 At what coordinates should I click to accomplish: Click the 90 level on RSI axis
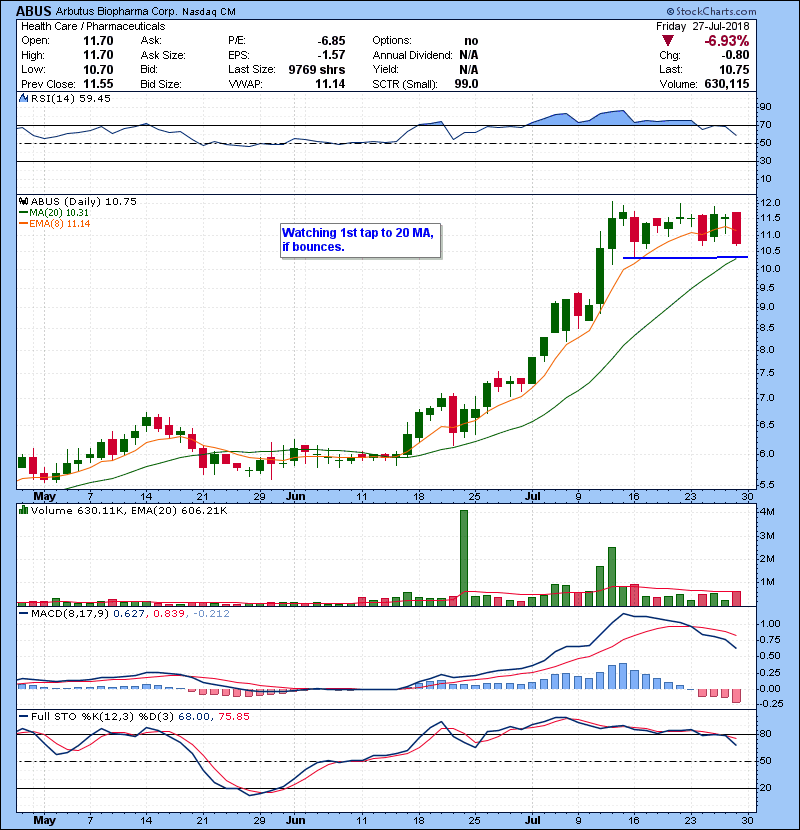766,106
